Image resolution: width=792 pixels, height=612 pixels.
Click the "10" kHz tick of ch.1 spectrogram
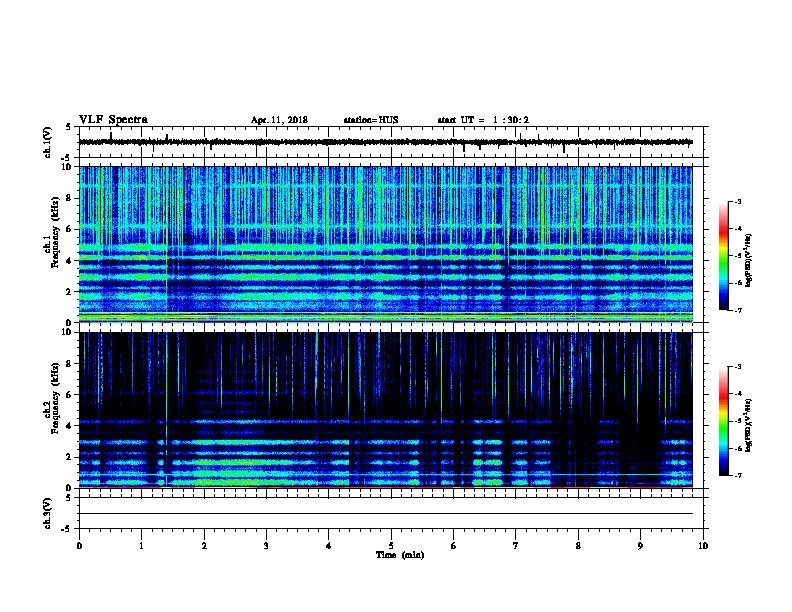67,167
